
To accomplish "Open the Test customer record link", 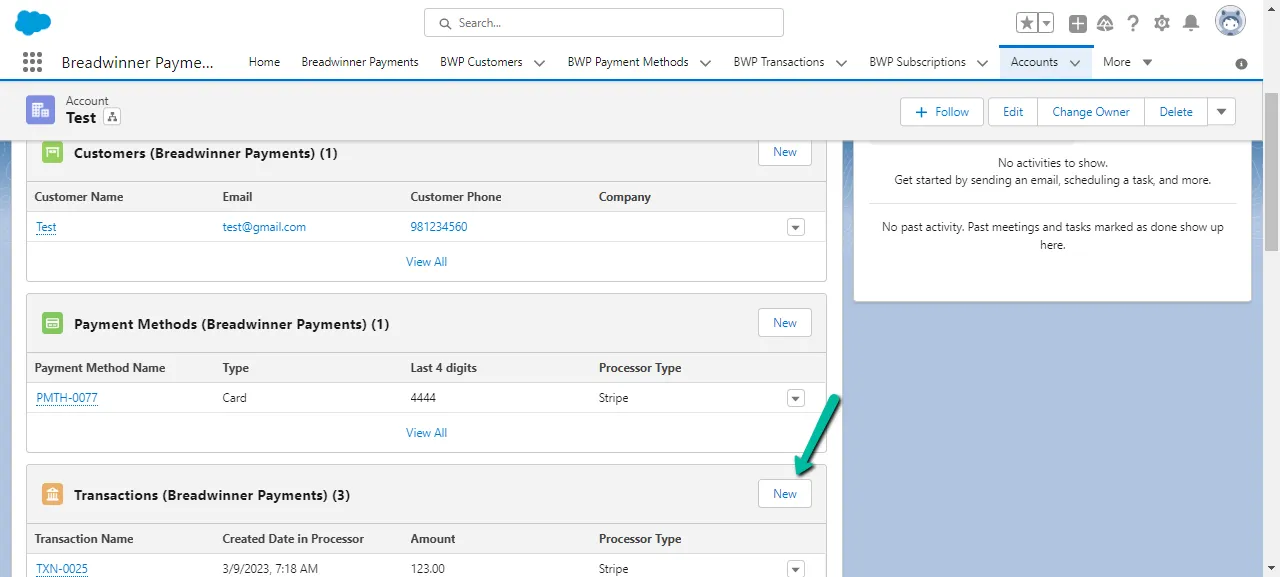I will click(46, 227).
